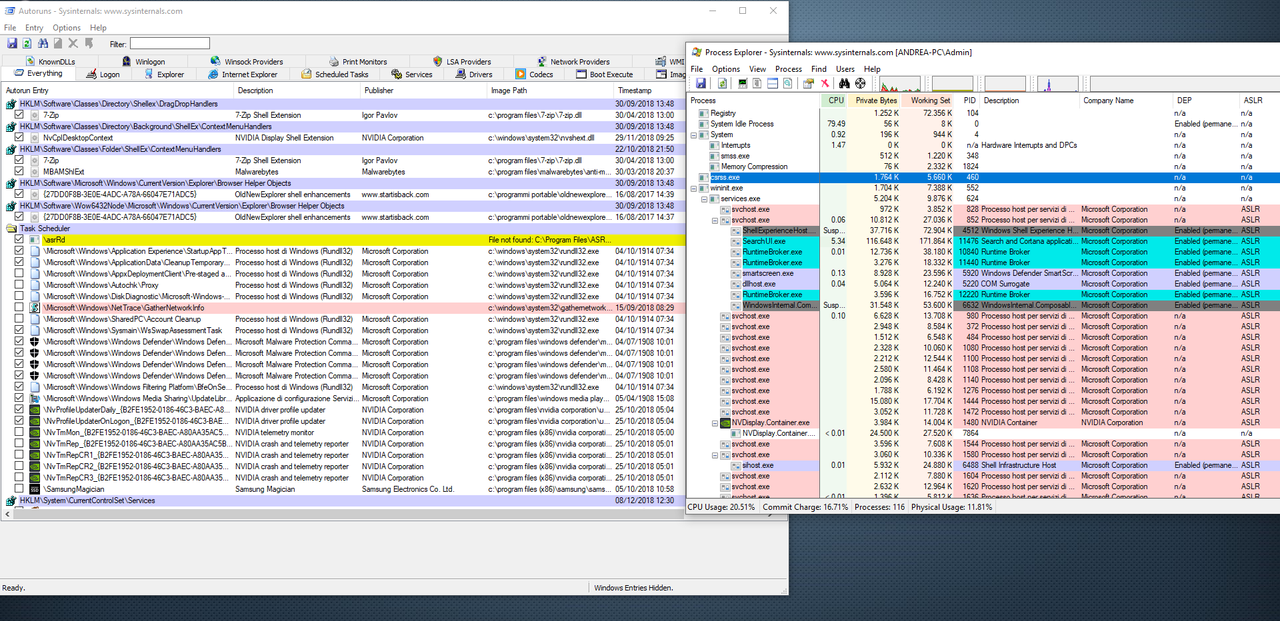Click the Delete X icon in Autoruns toolbar
The image size is (1280, 621).
[x=73, y=43]
